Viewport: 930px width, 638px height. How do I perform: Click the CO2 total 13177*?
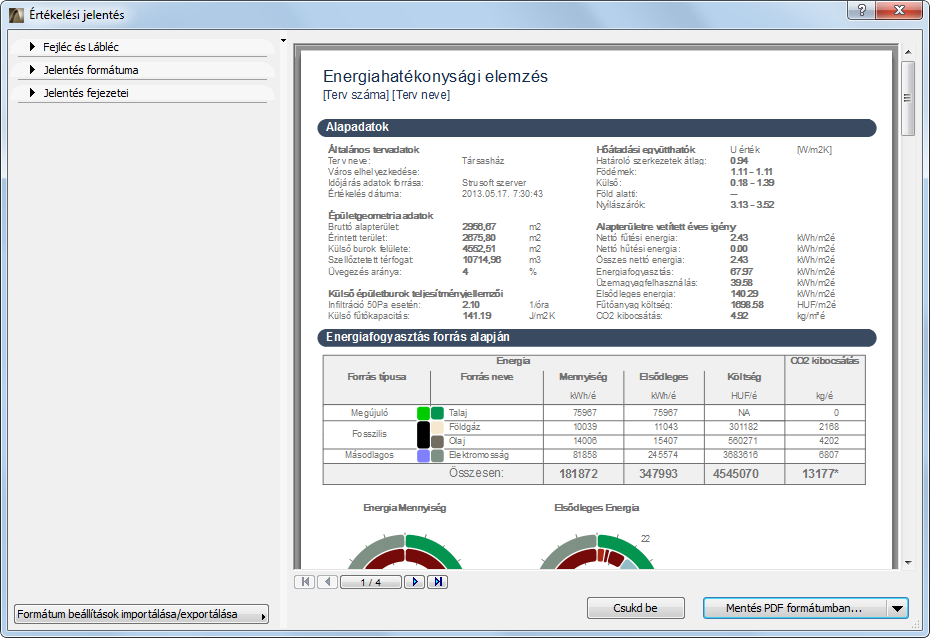point(820,474)
